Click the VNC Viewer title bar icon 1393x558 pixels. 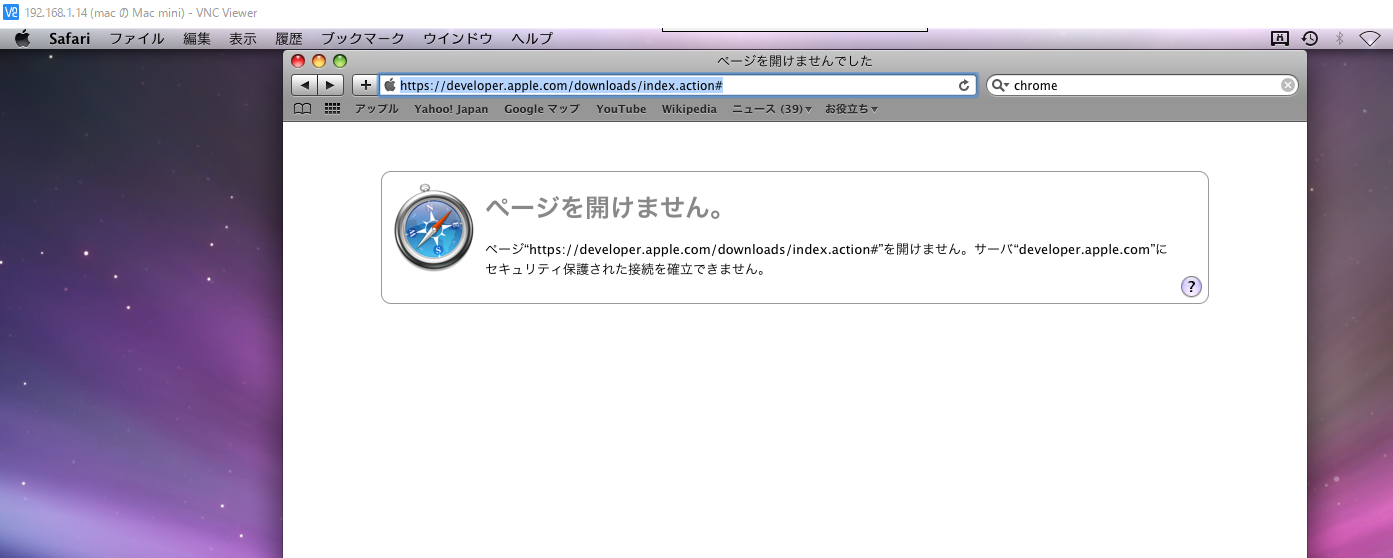[x=12, y=13]
